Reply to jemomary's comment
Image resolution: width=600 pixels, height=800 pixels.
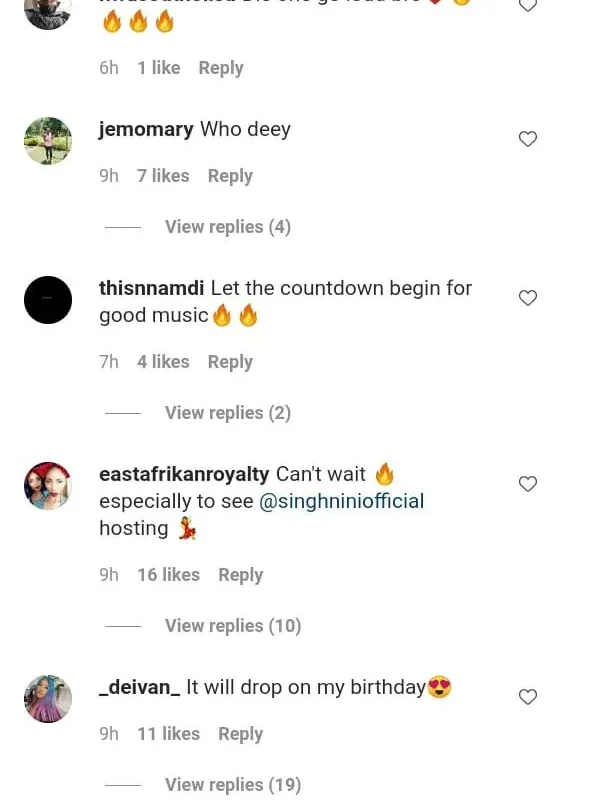click(x=230, y=176)
